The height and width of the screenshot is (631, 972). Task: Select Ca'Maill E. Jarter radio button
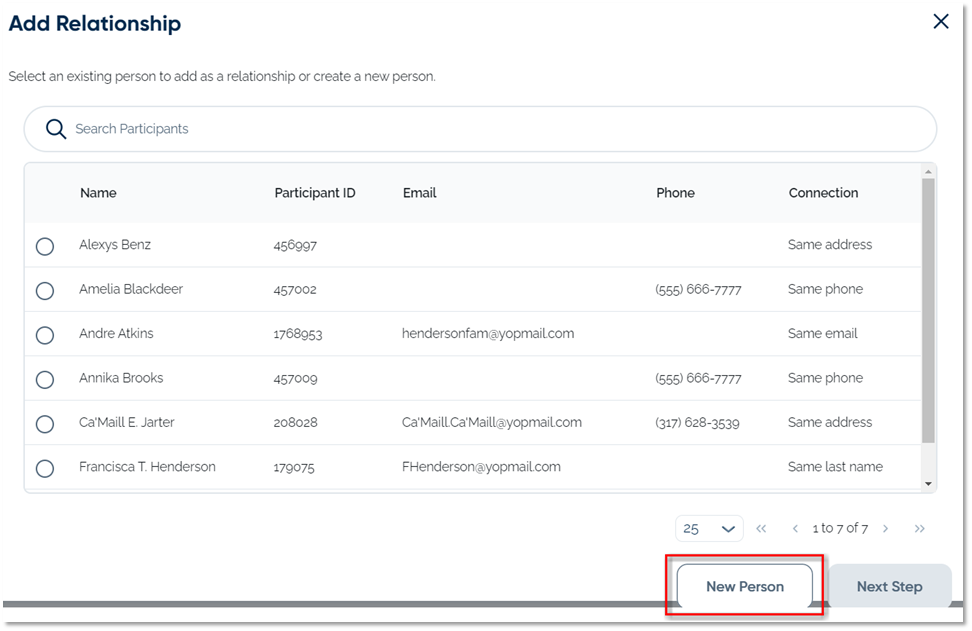coord(45,424)
